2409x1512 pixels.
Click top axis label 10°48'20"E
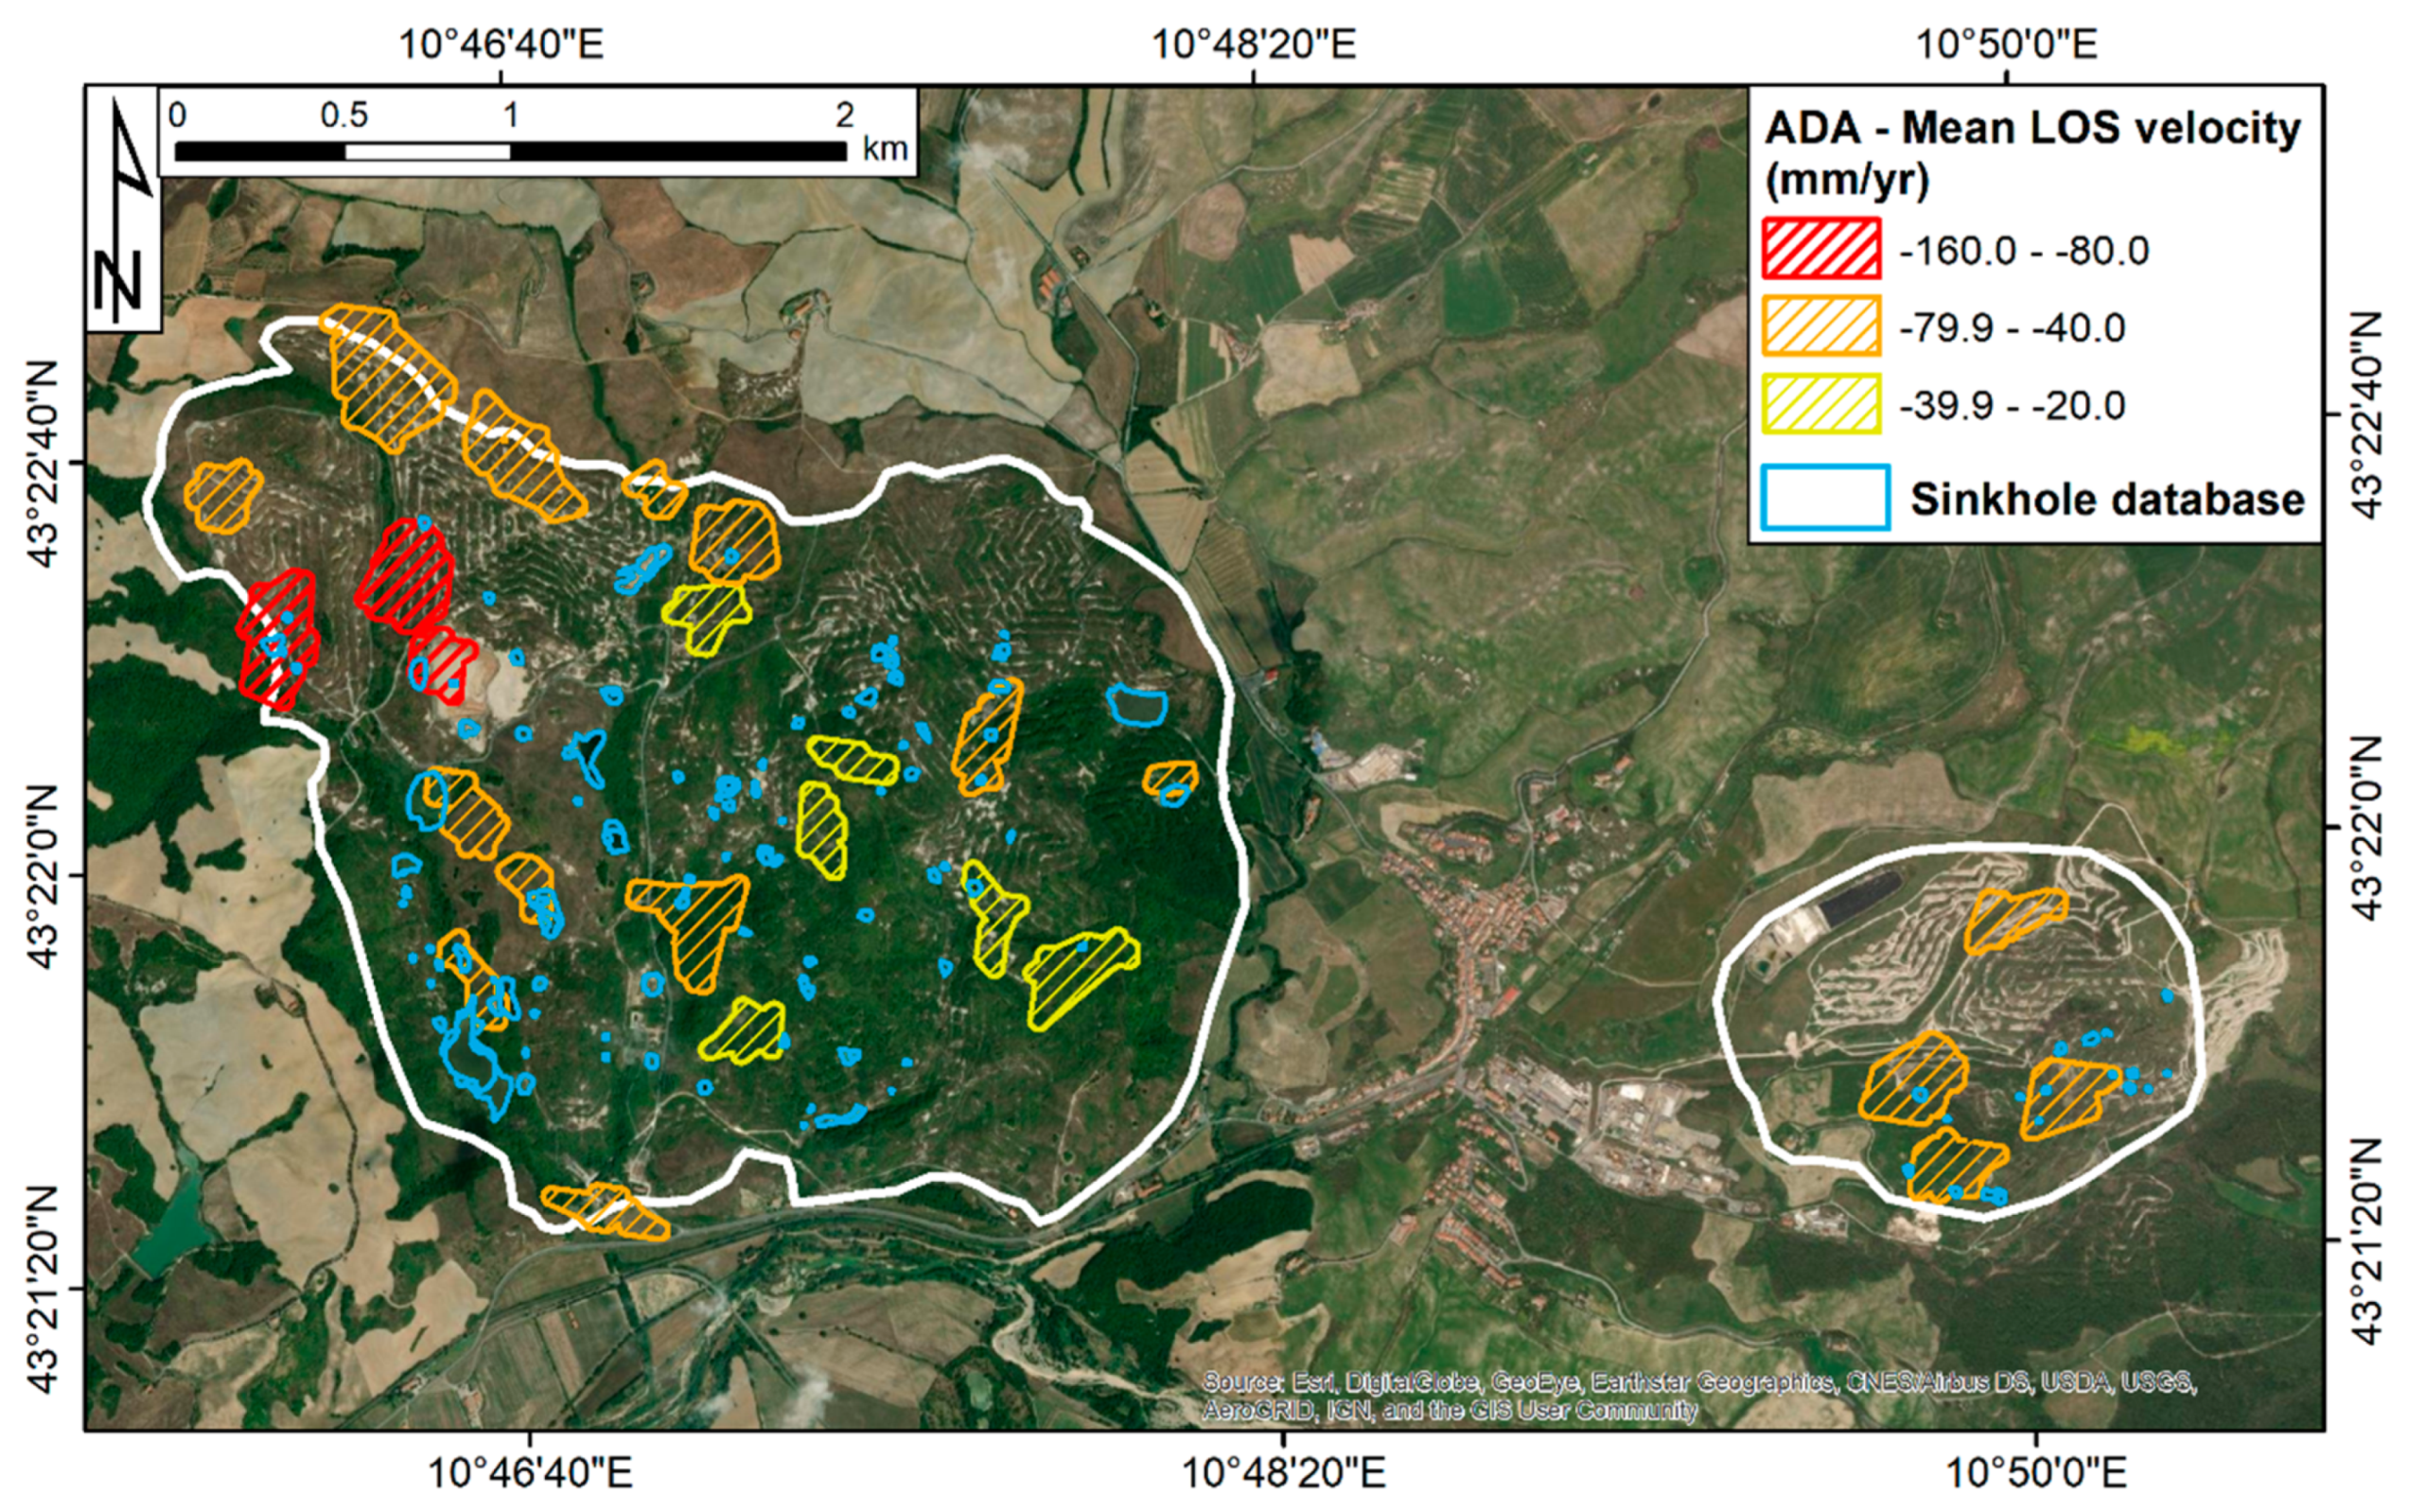tap(1254, 44)
